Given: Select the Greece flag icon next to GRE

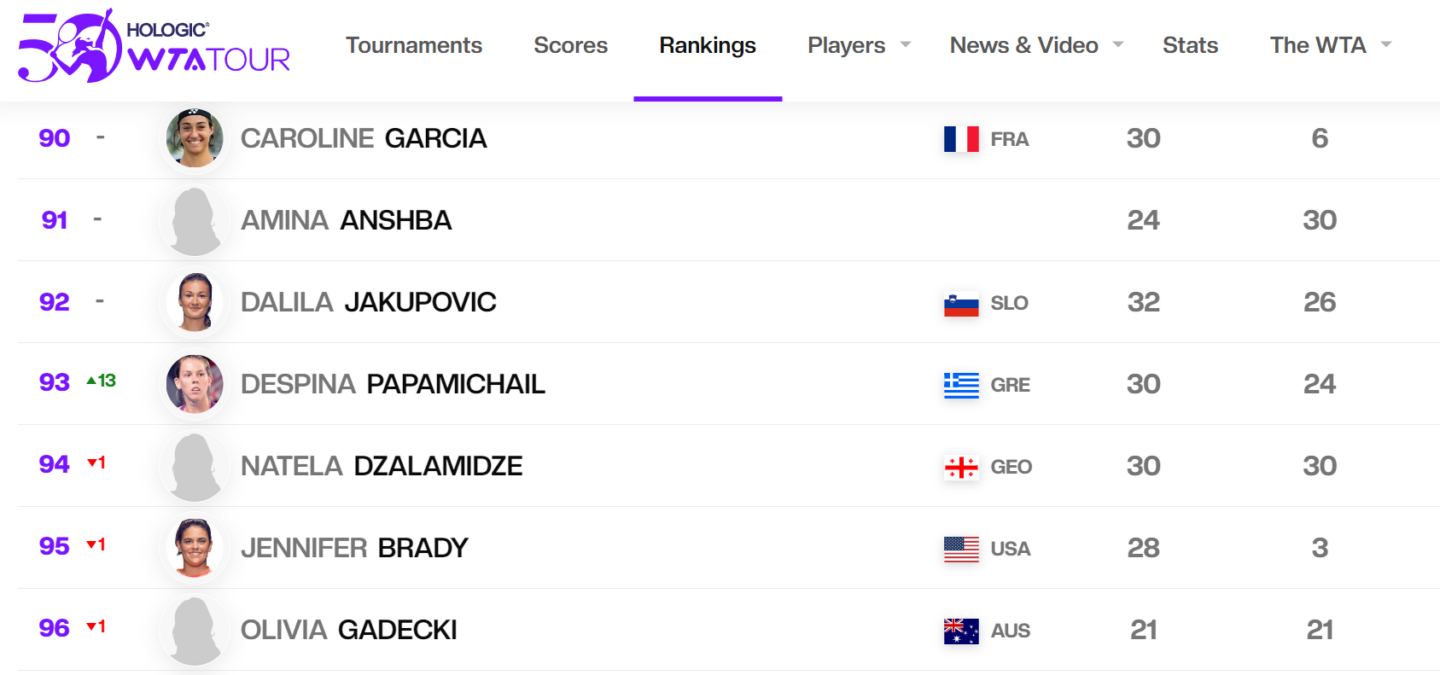Looking at the screenshot, I should [x=961, y=385].
